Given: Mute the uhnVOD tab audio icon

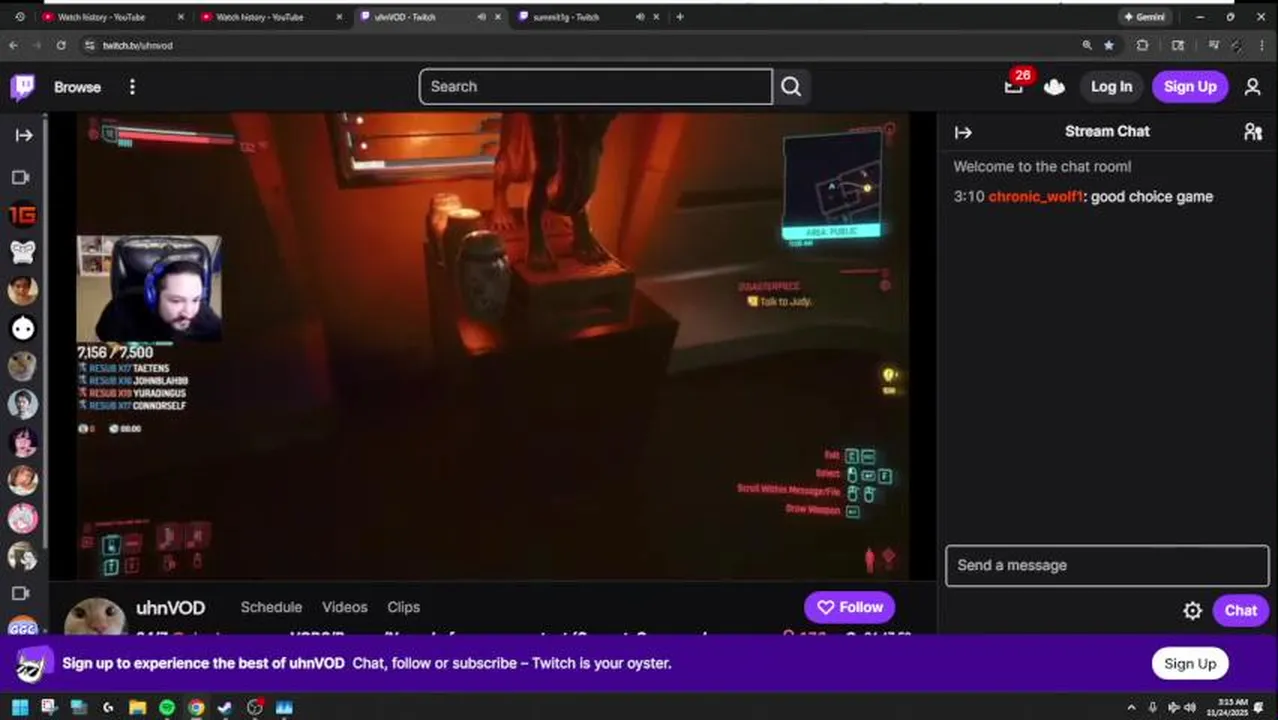Looking at the screenshot, I should 481,17.
